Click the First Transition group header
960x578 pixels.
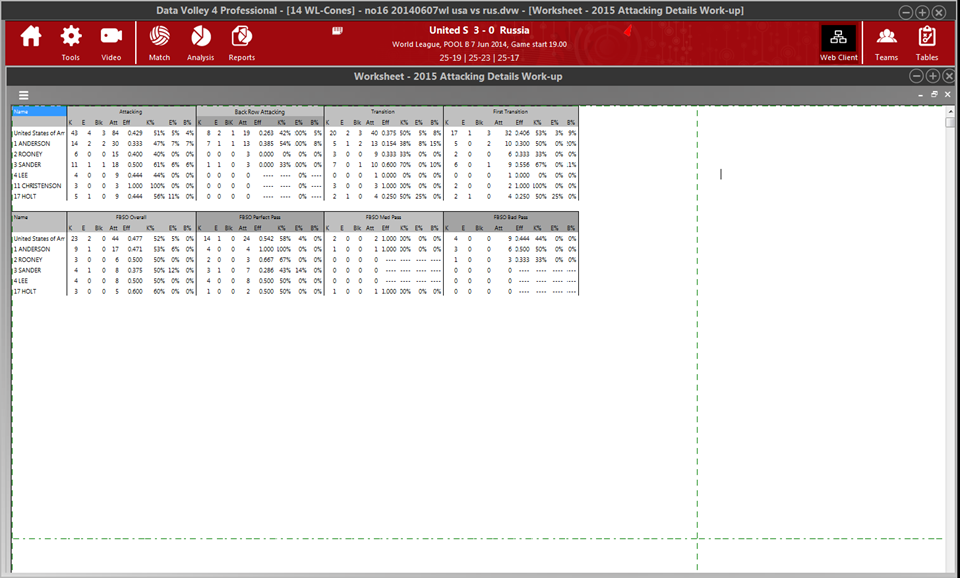pos(511,111)
